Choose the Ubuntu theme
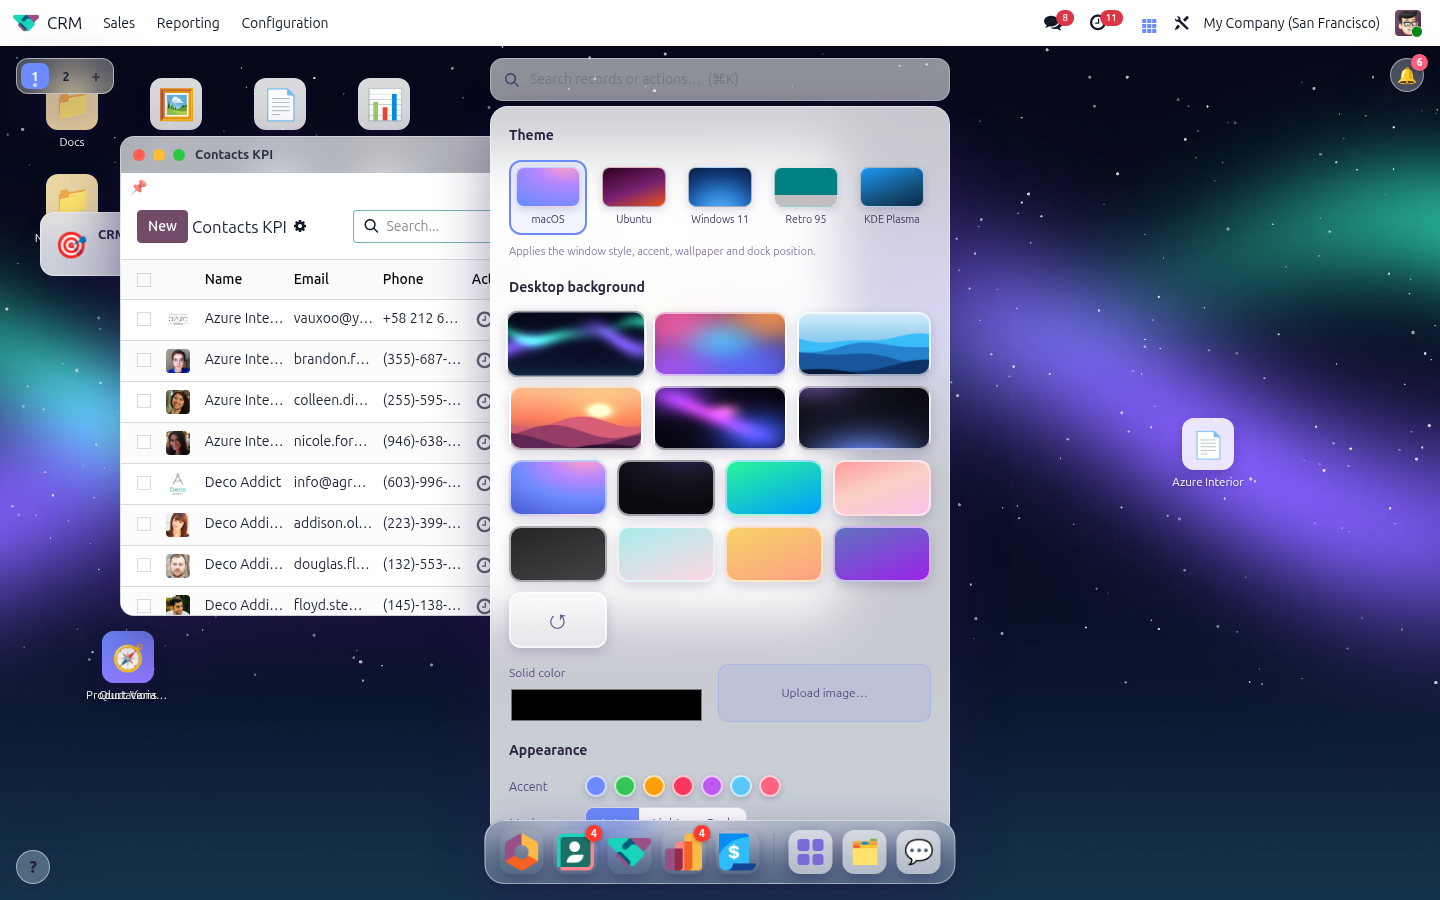 point(634,197)
